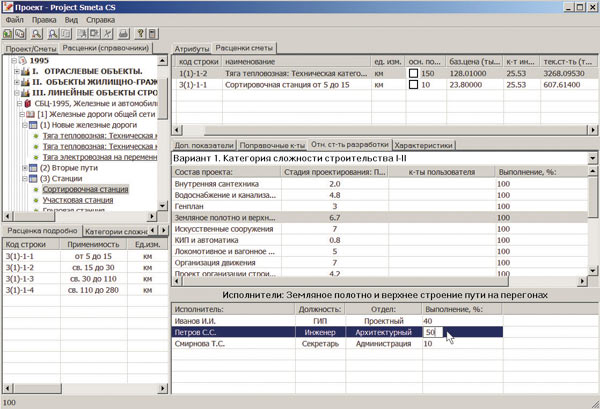Select the Смирнова Т.С. executor row
This screenshot has height=409, width=600.
tap(337, 344)
